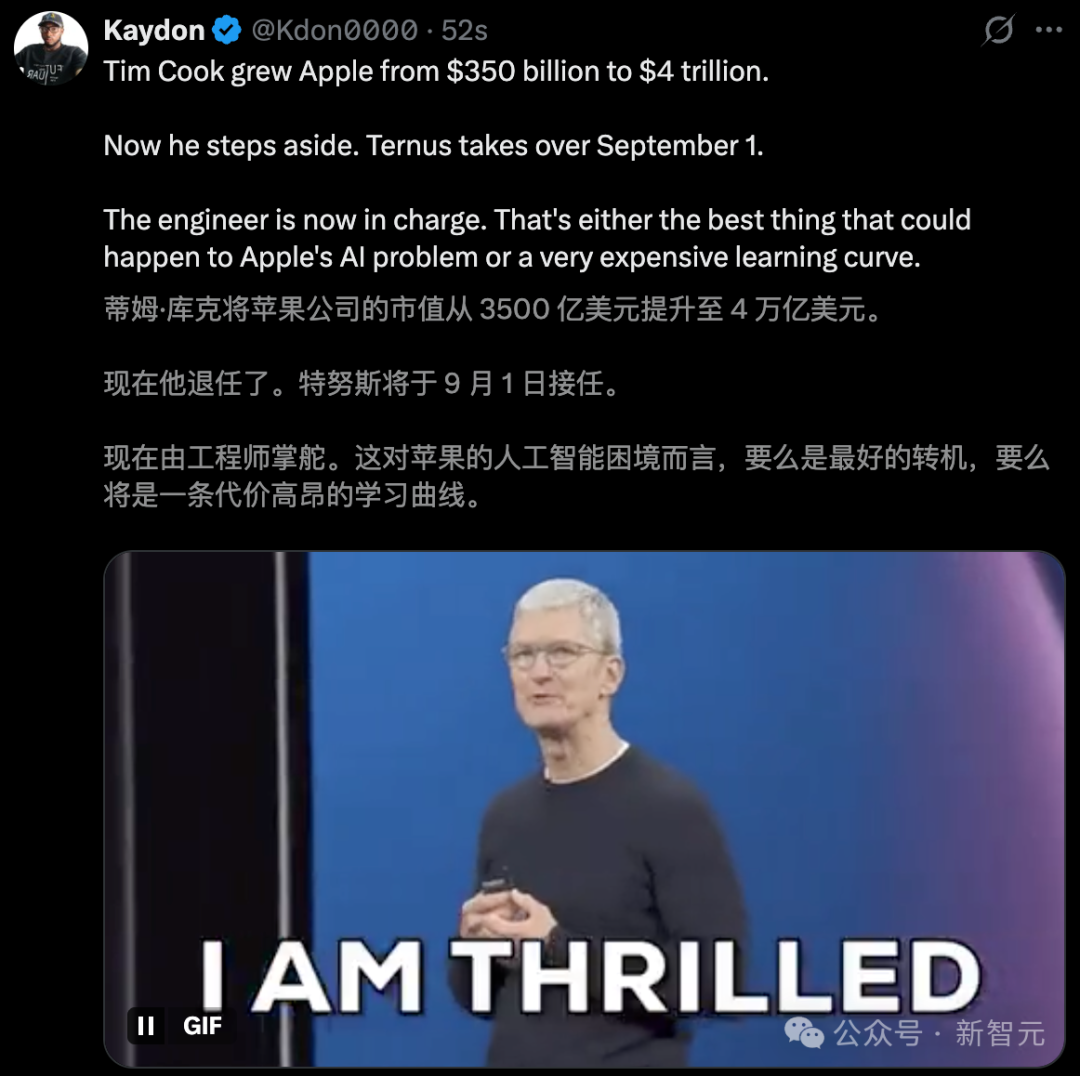Viewport: 1080px width, 1076px height.
Task: Click the GIF label badge
Action: [202, 1026]
